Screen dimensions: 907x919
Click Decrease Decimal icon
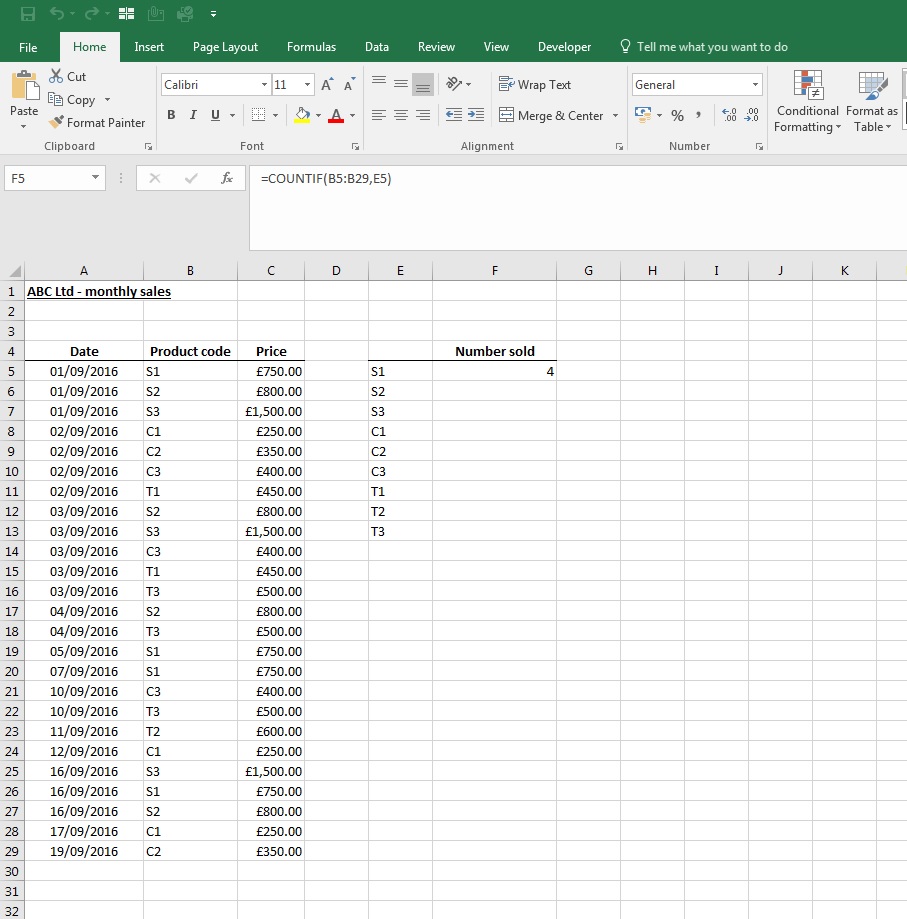point(752,115)
